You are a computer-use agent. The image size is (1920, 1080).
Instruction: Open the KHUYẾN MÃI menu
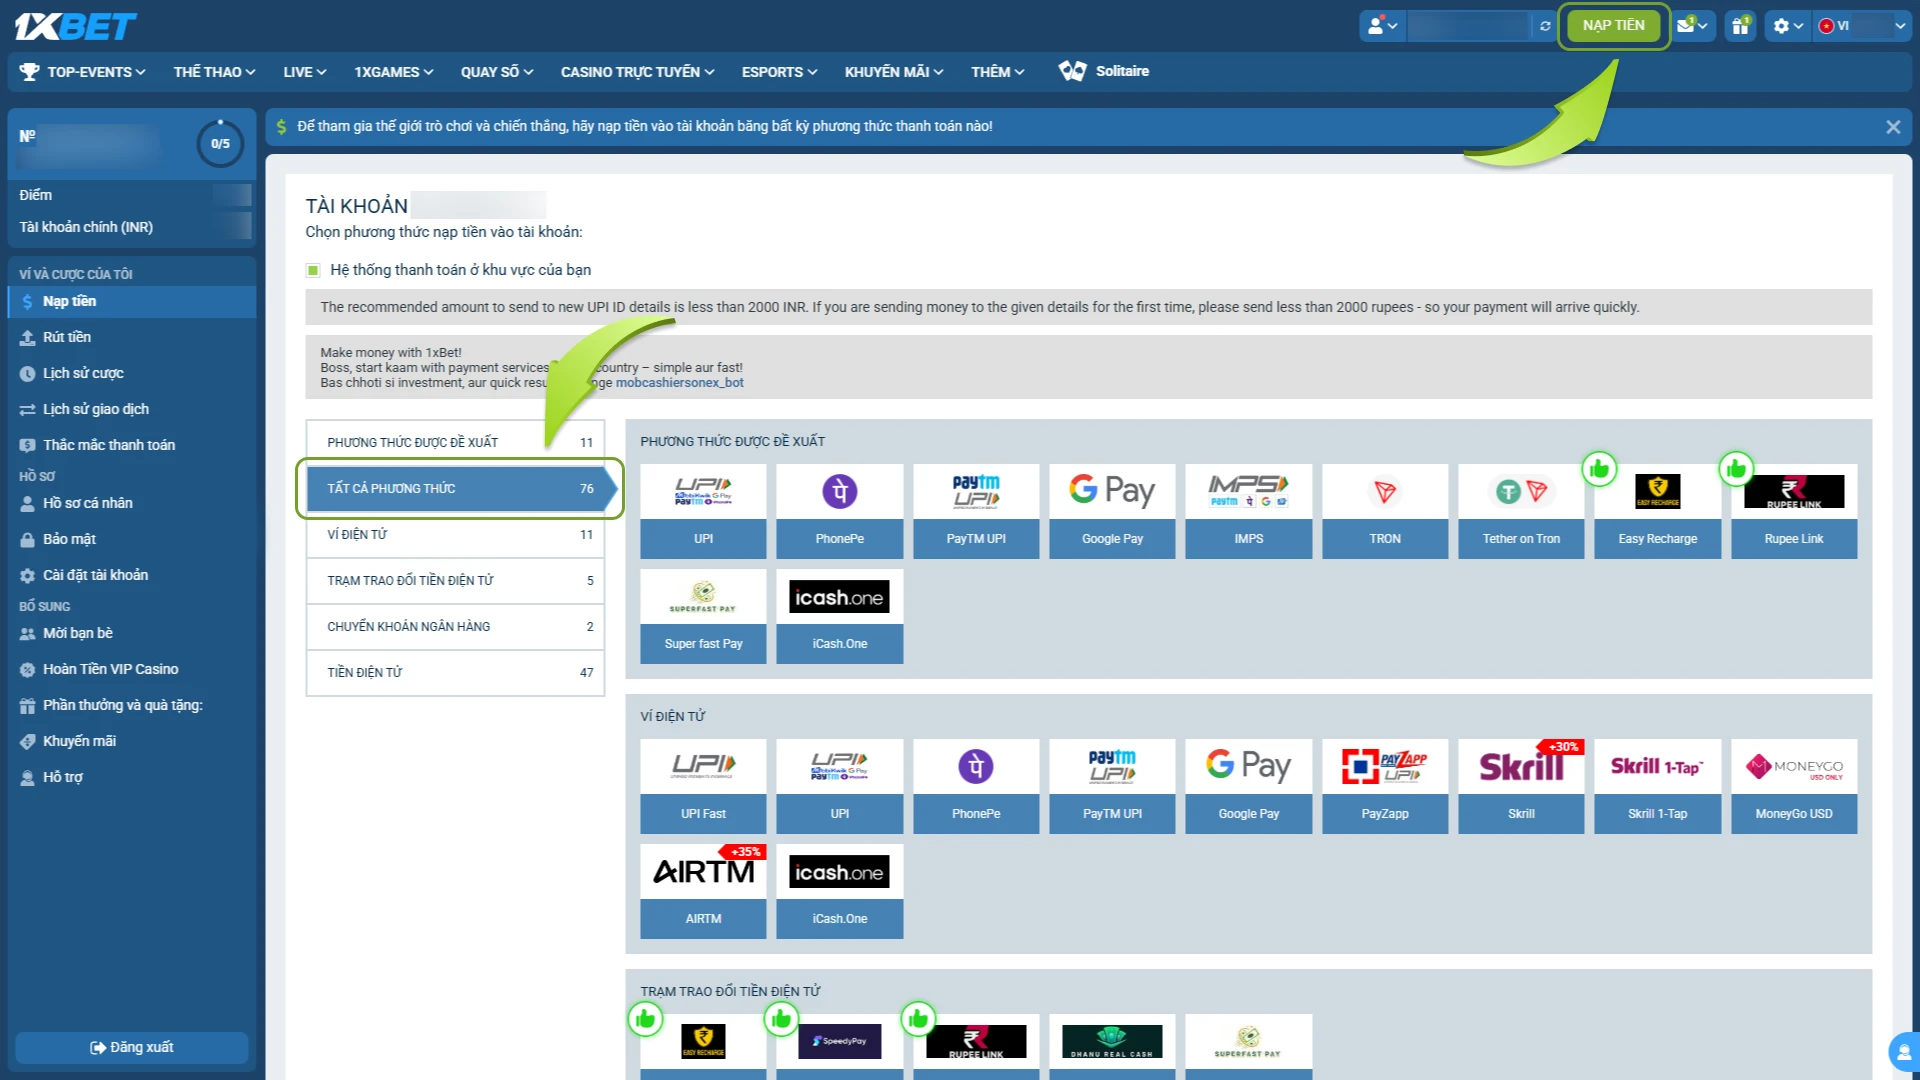(894, 72)
